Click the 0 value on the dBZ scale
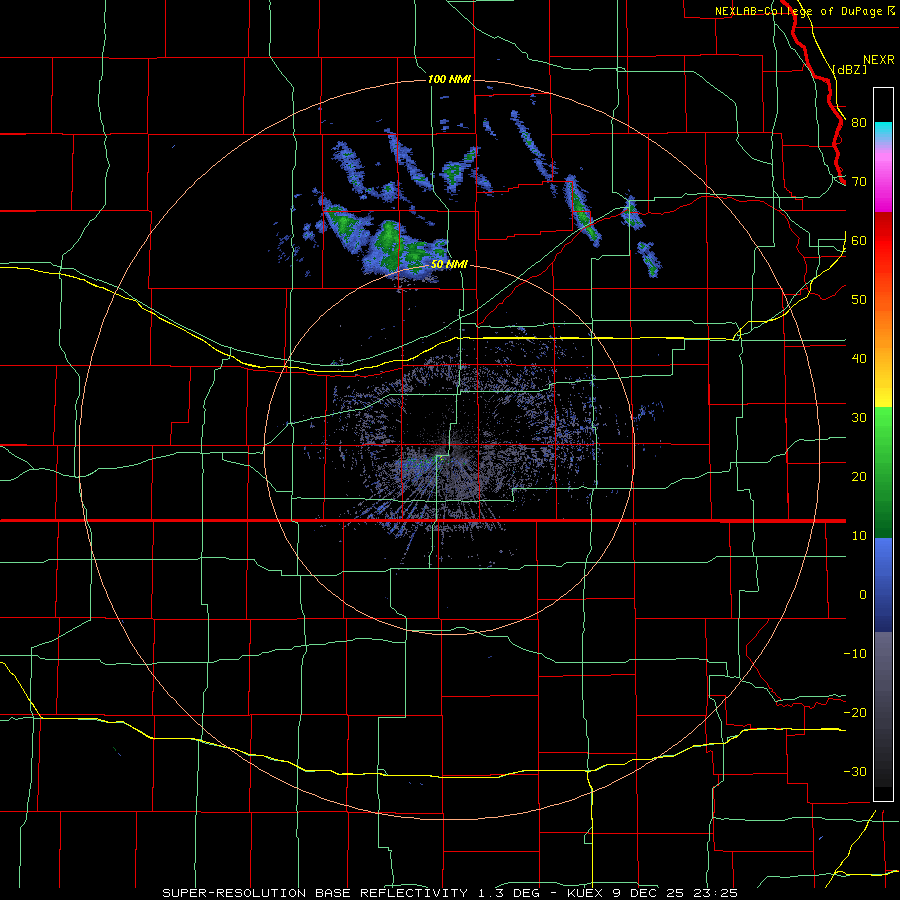The height and width of the screenshot is (900, 900). coord(863,595)
